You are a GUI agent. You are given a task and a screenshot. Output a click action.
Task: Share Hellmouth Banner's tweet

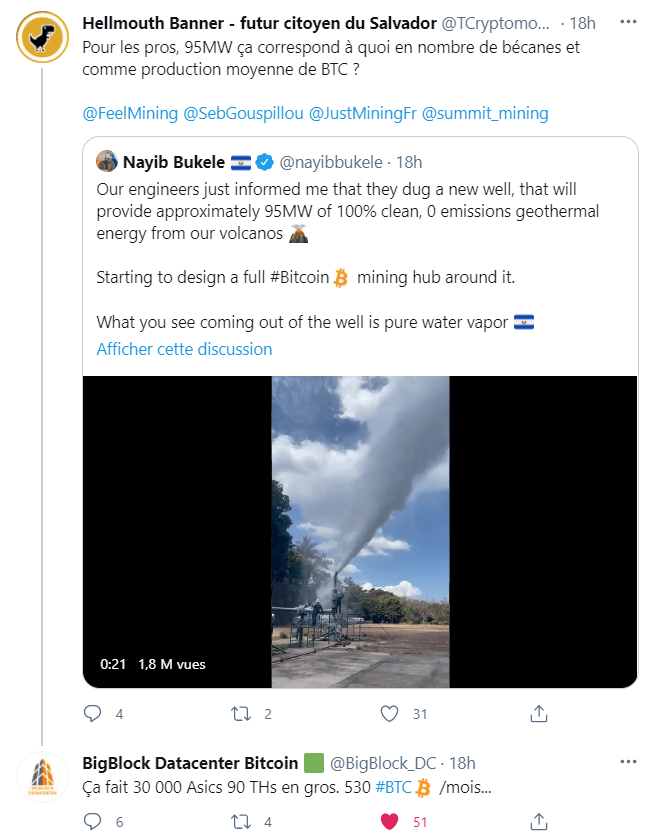point(538,714)
